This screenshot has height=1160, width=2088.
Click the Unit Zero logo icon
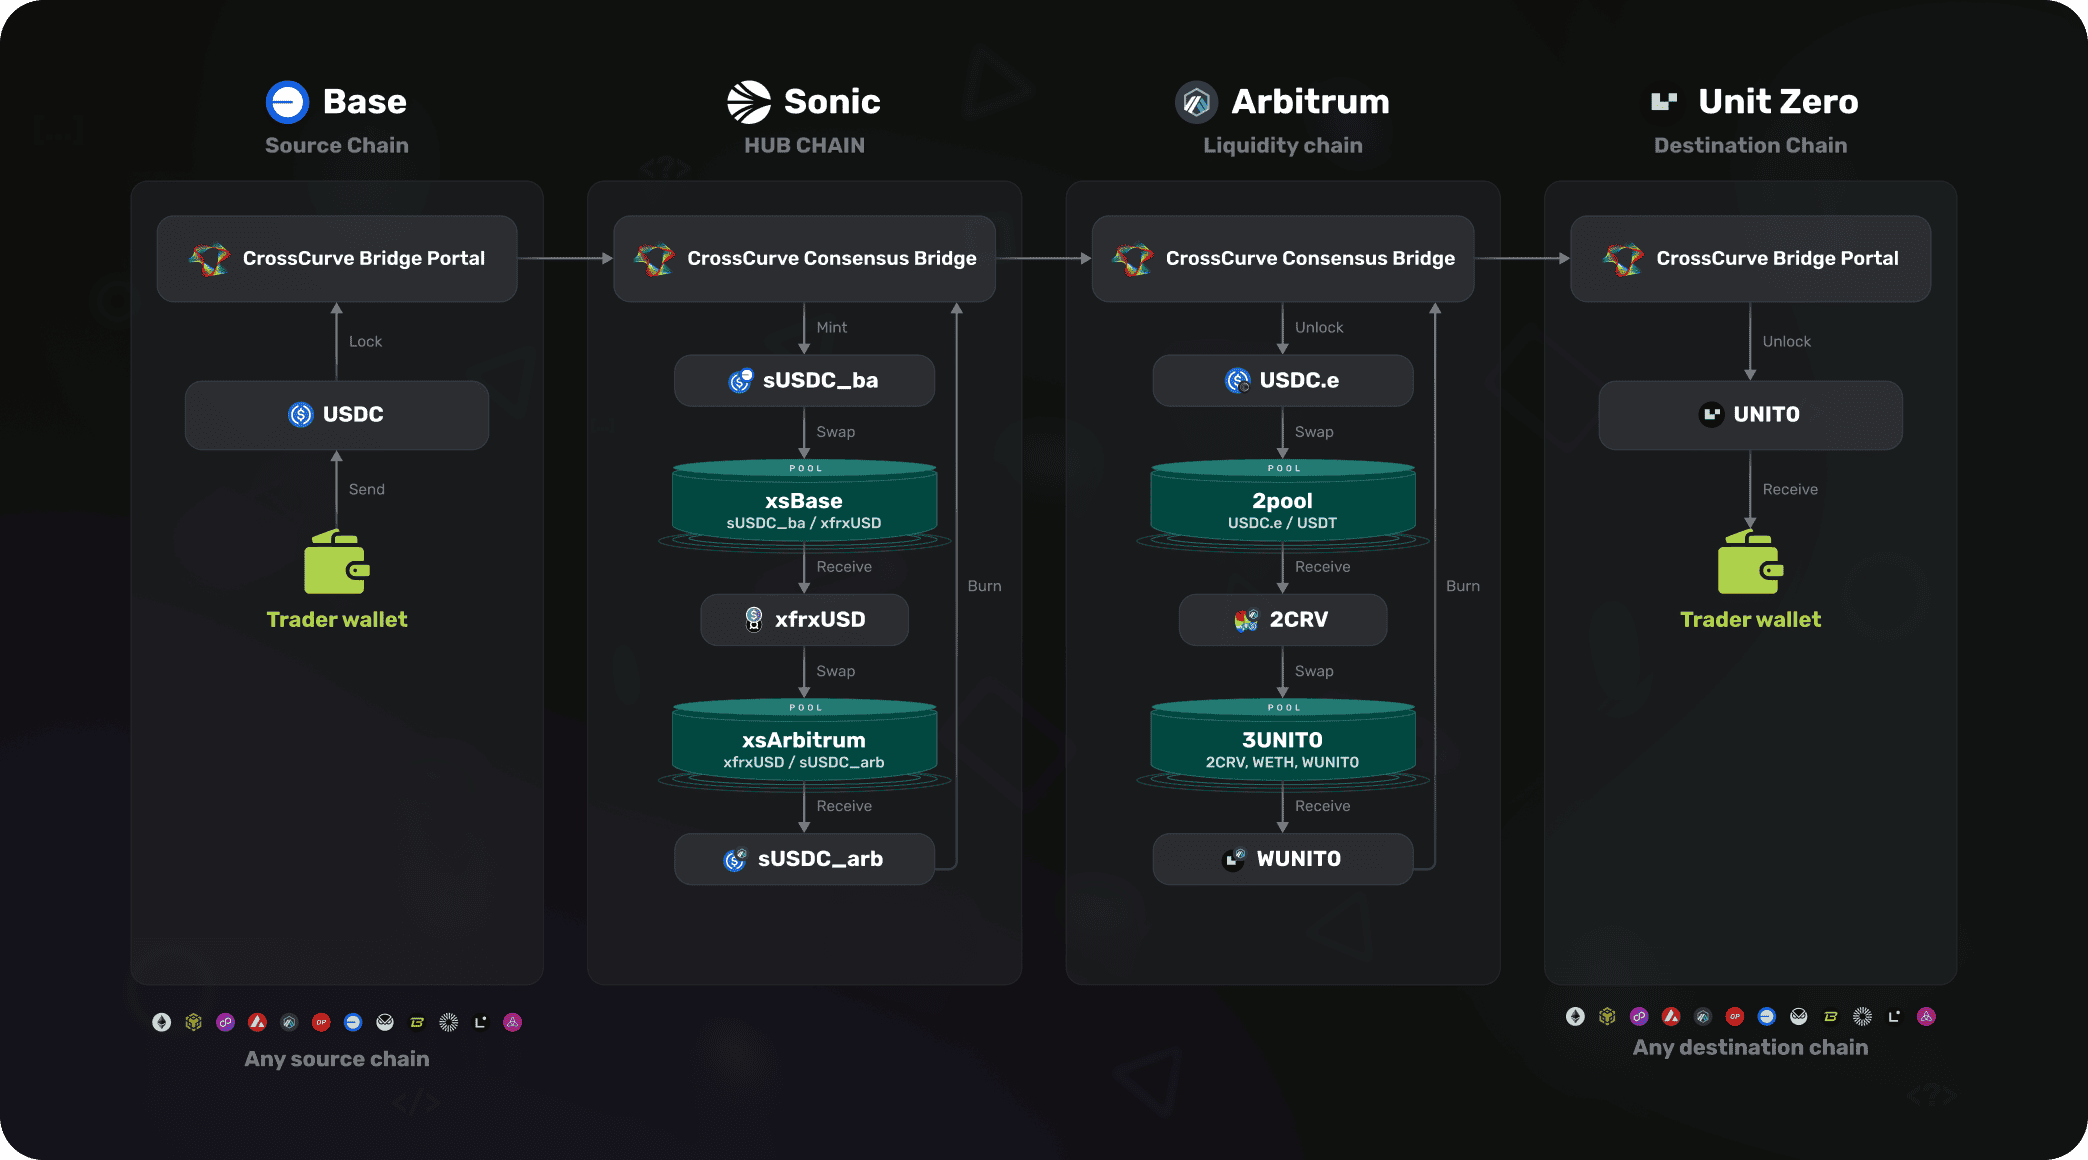click(1664, 101)
